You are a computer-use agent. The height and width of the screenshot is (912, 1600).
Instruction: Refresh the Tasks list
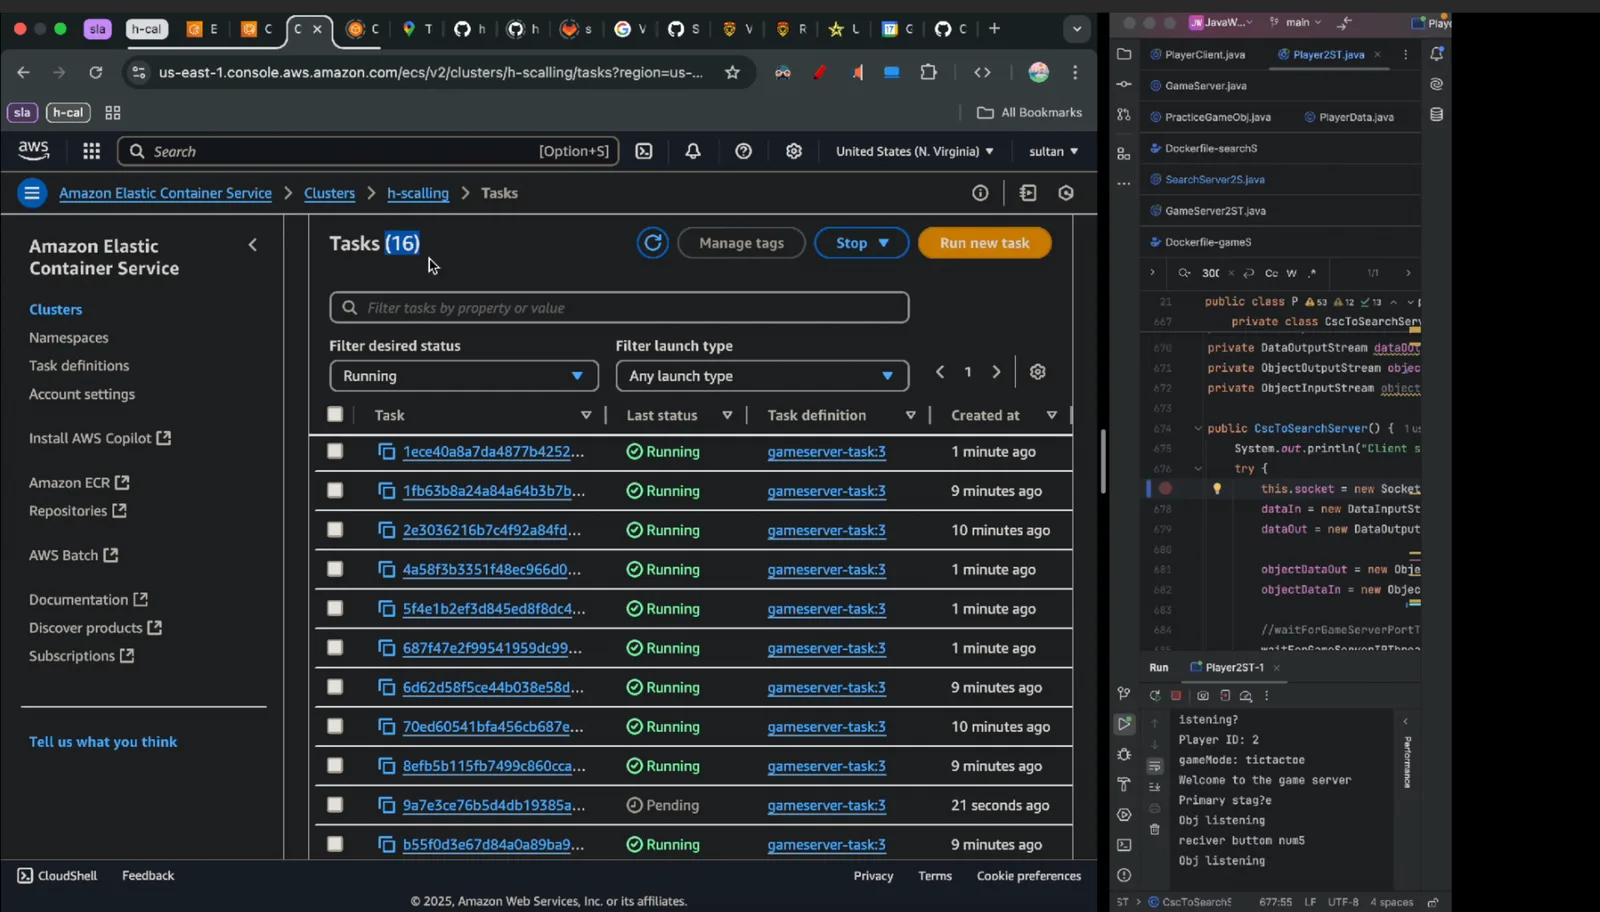[653, 243]
